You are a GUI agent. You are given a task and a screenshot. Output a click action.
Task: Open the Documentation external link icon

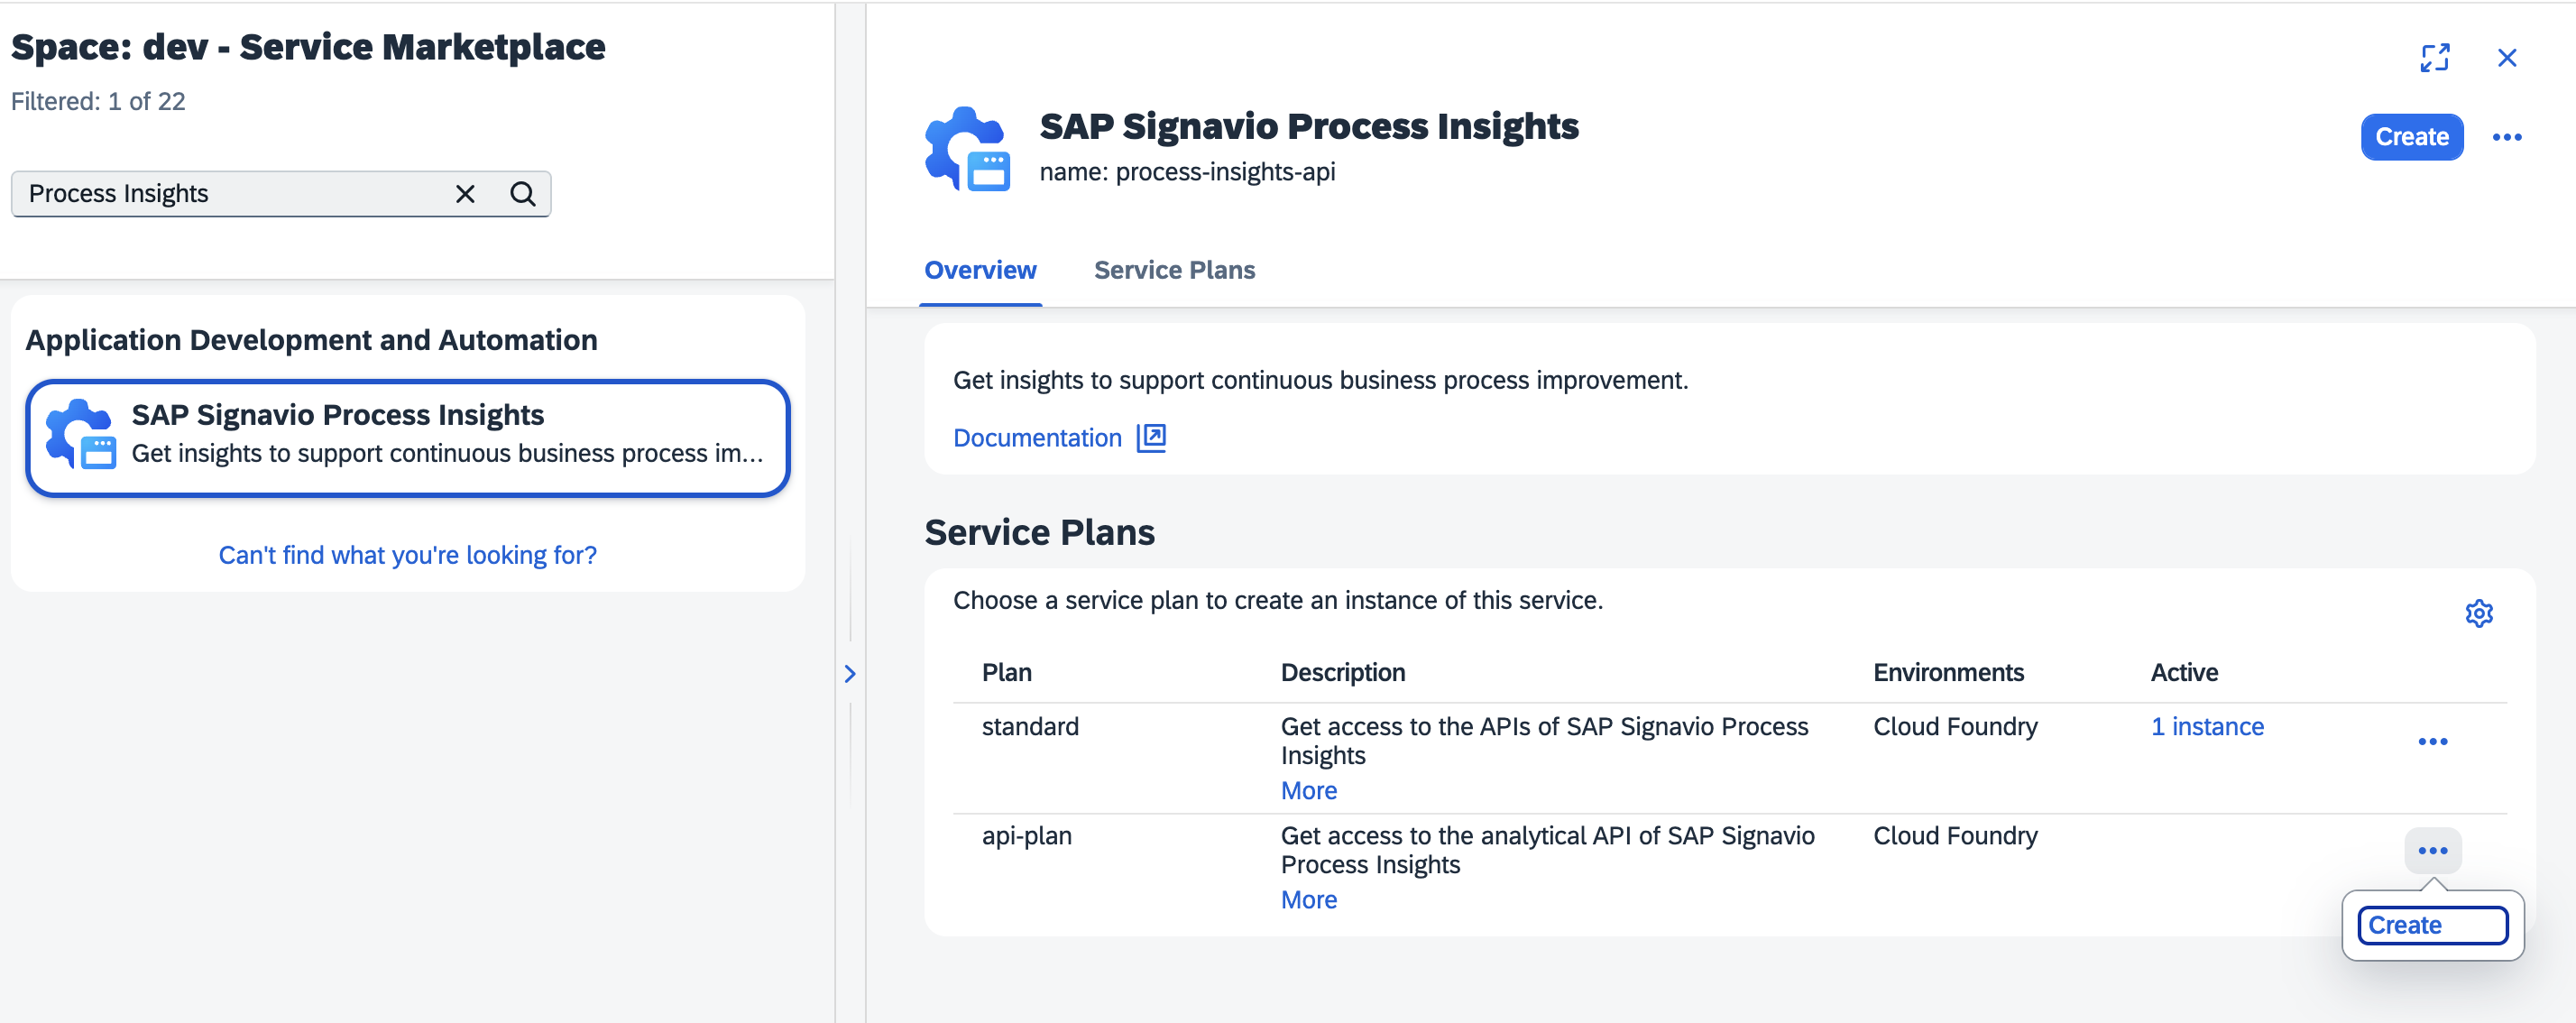pyautogui.click(x=1152, y=437)
